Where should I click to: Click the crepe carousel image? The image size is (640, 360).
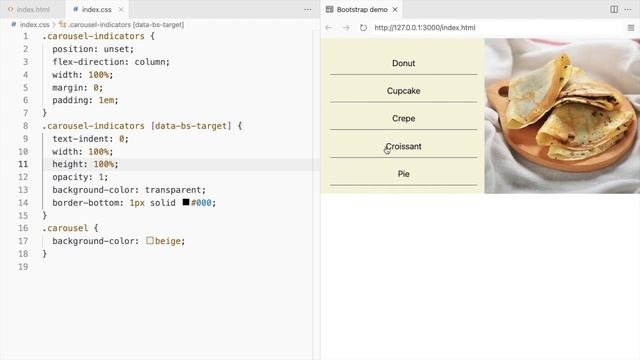[562, 116]
